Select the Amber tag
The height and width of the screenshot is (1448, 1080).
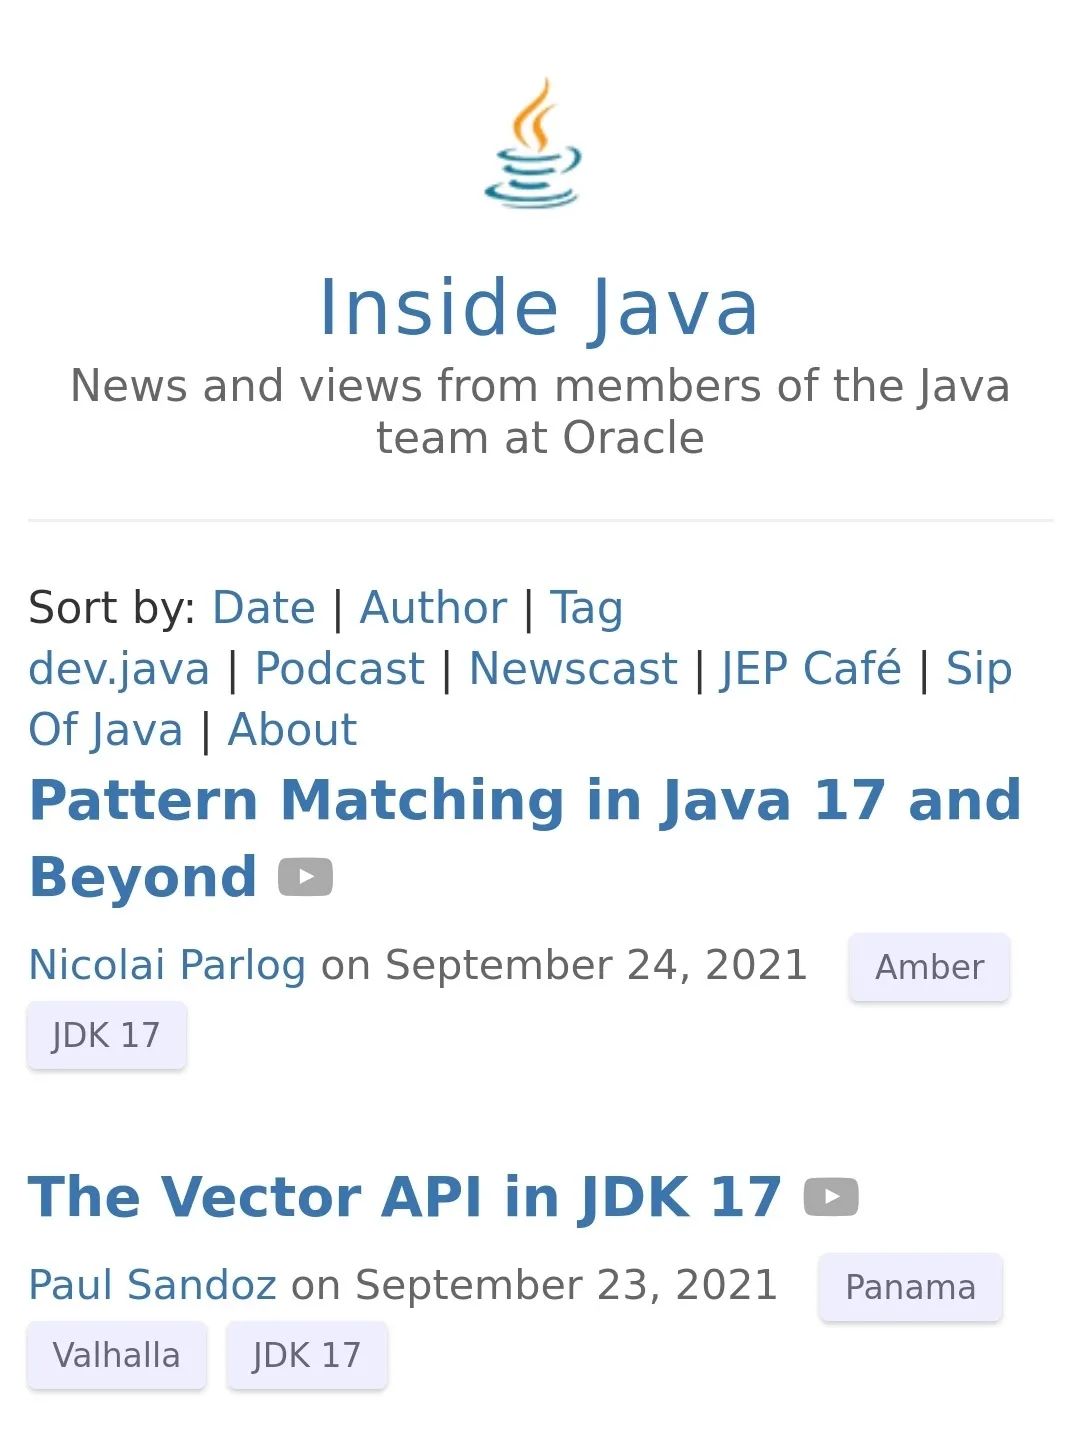coord(929,967)
